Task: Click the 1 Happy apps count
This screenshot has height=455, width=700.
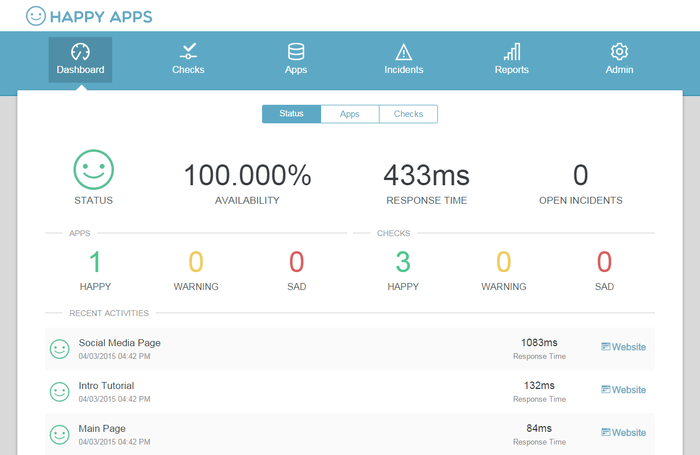Action: [x=95, y=262]
